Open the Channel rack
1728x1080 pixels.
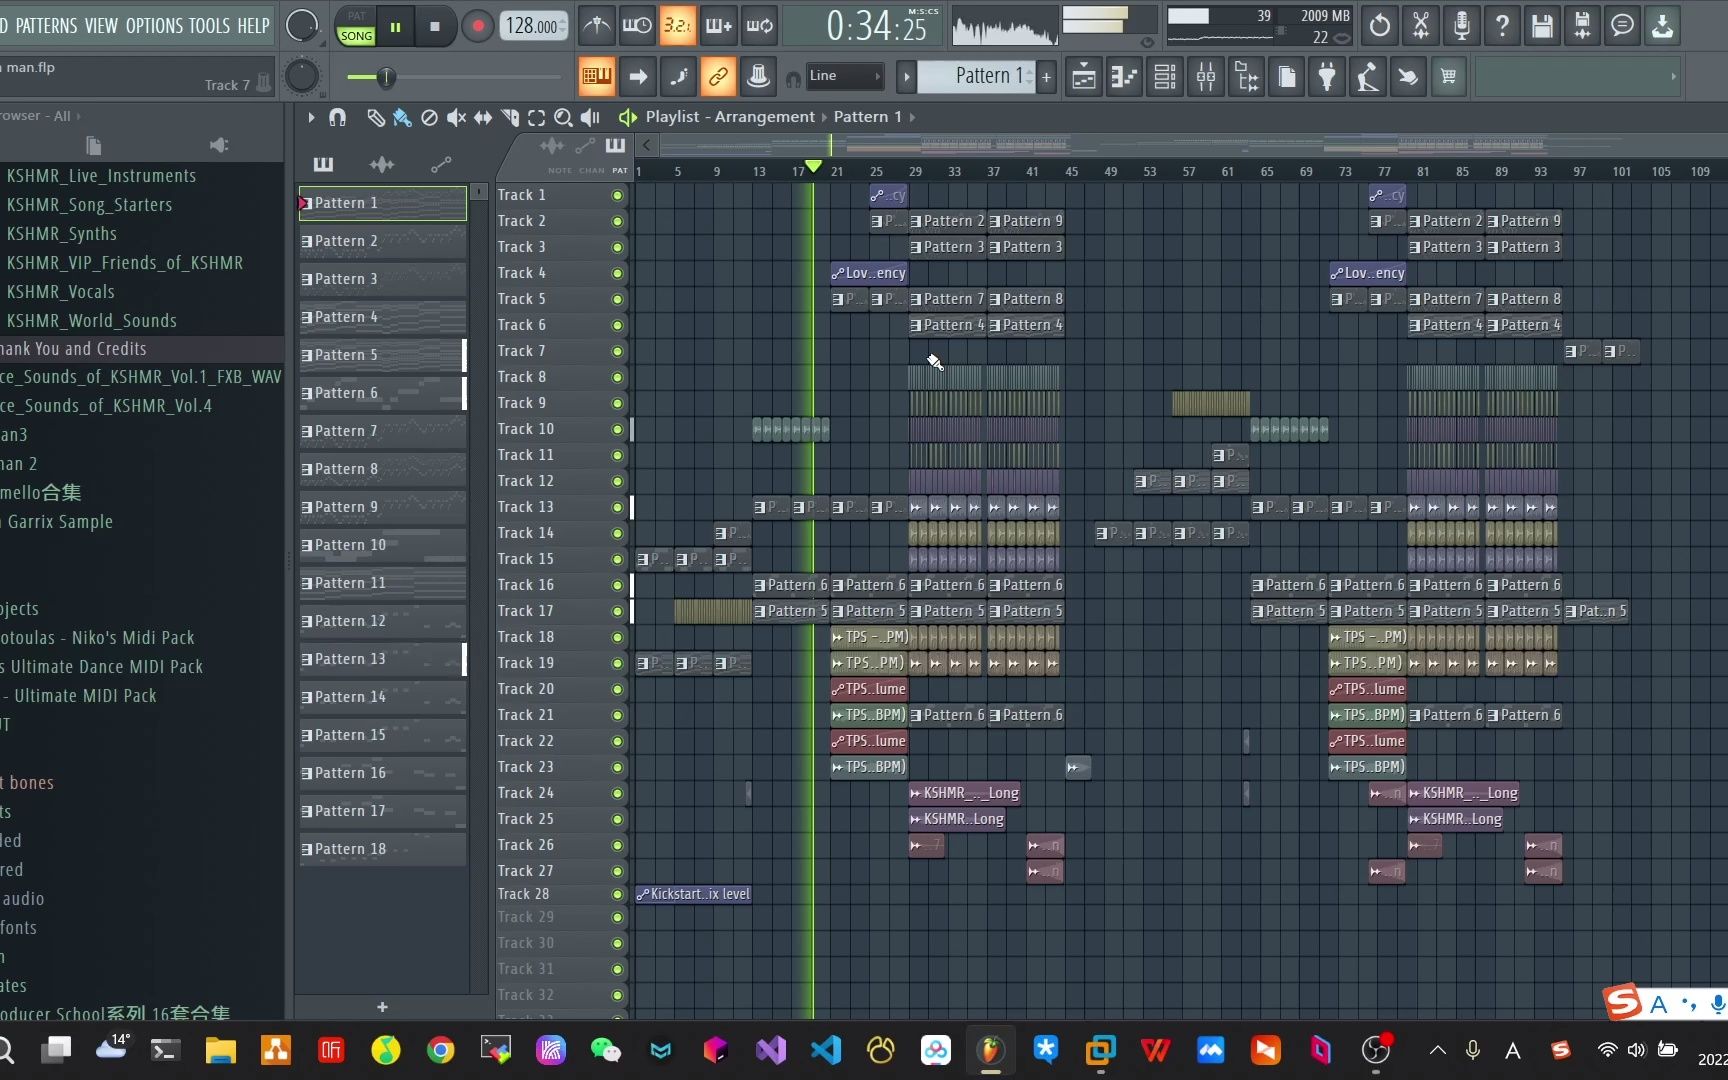coord(1165,76)
